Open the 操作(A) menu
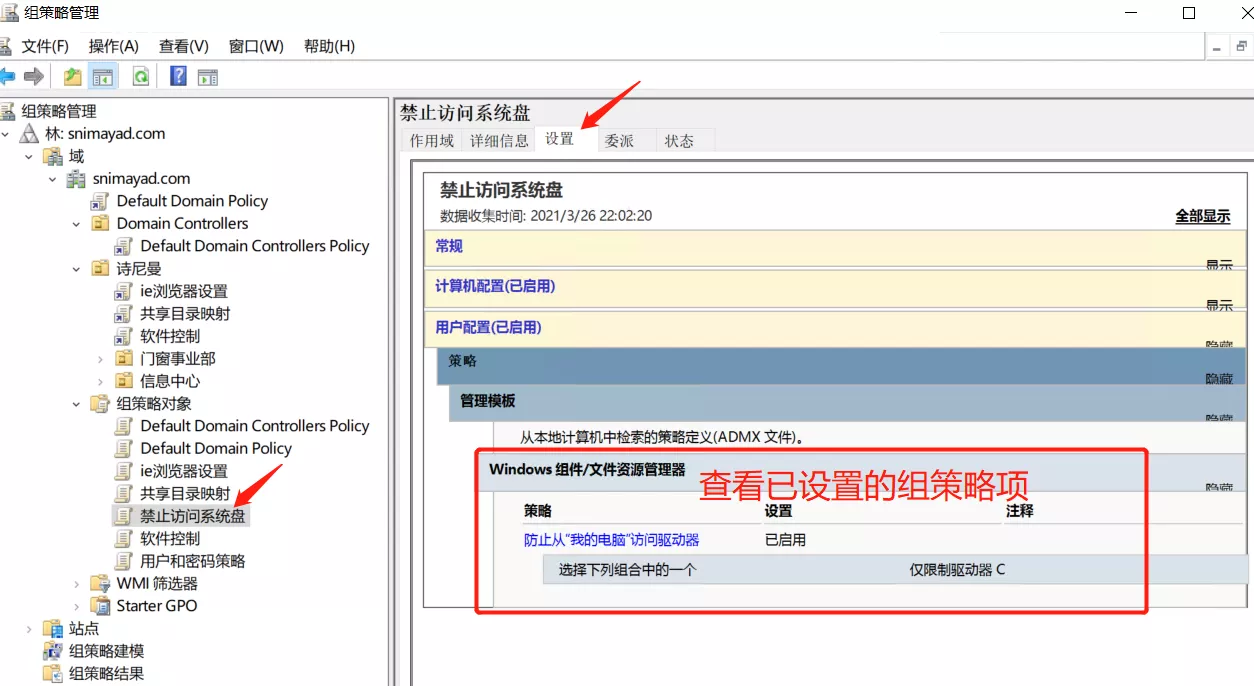1254x686 pixels. [x=113, y=46]
